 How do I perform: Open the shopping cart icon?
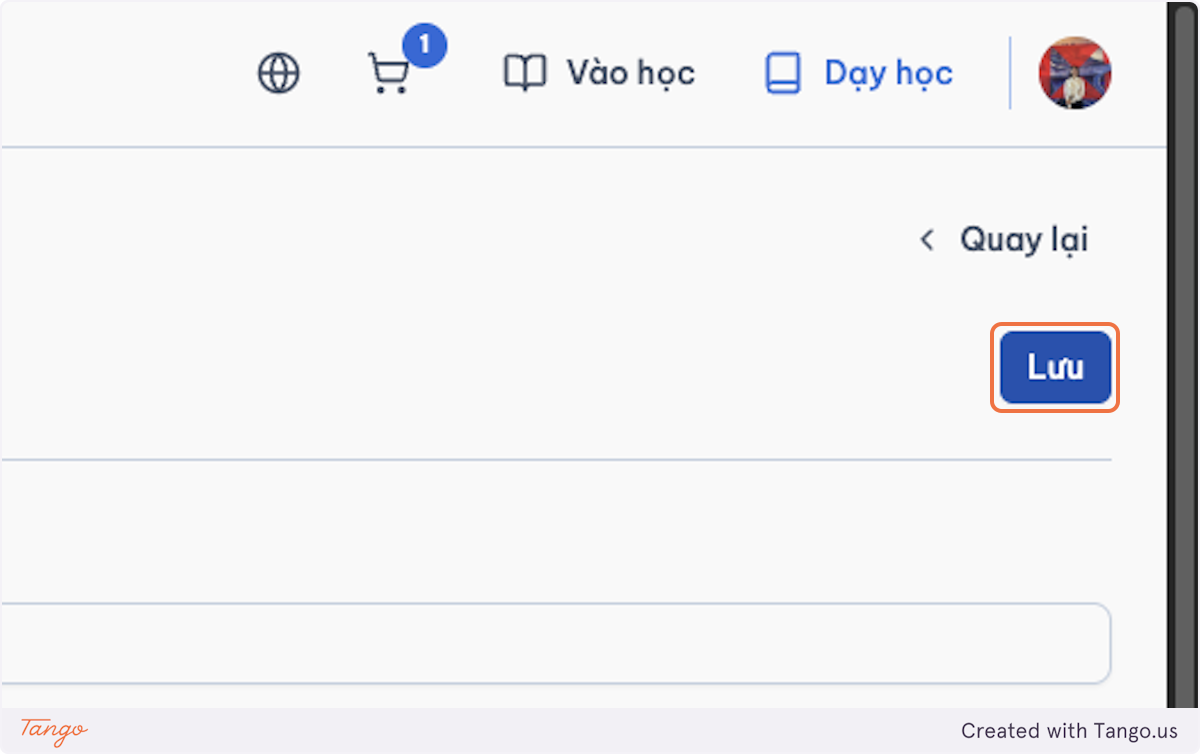point(388,74)
